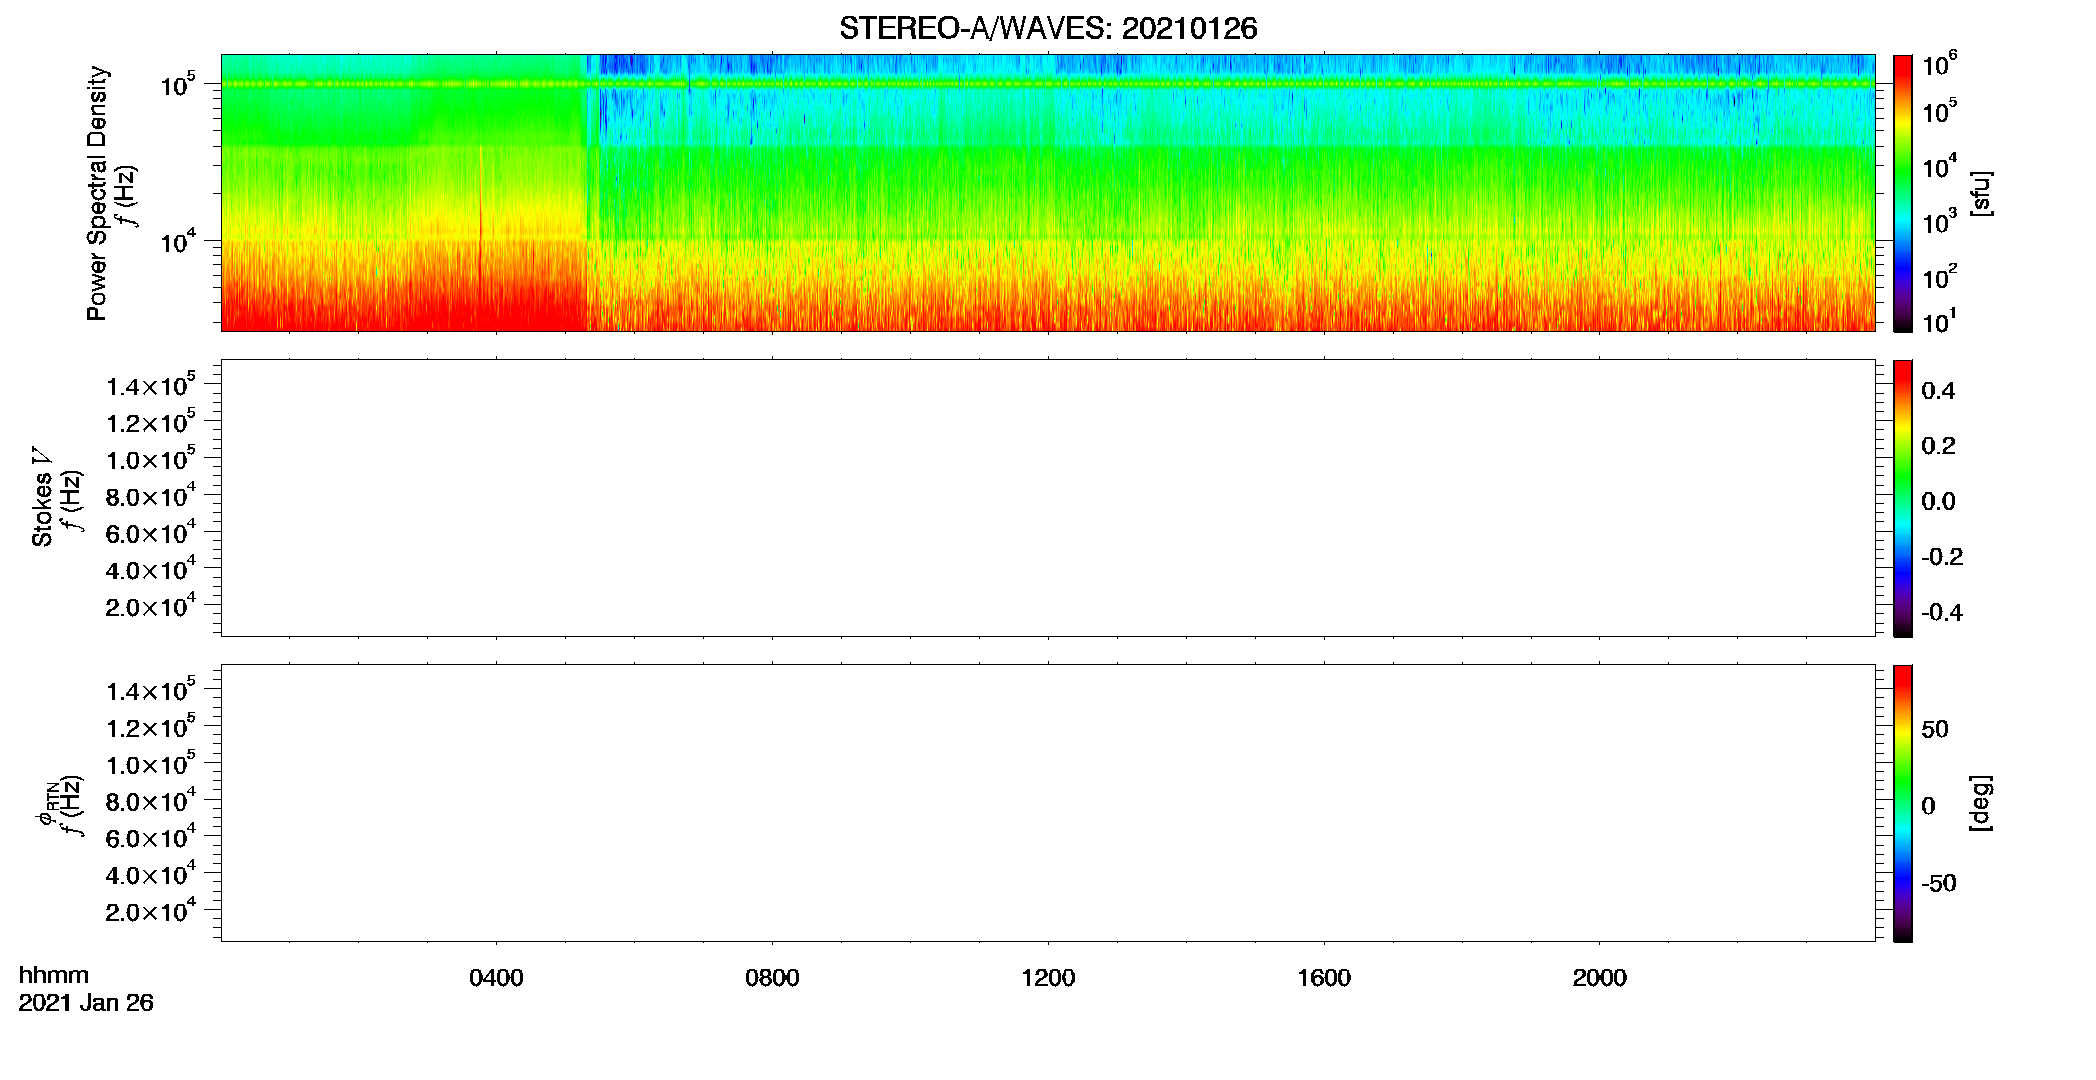Click 1.0×10^5 tick in Stokes V panel

pos(151,459)
